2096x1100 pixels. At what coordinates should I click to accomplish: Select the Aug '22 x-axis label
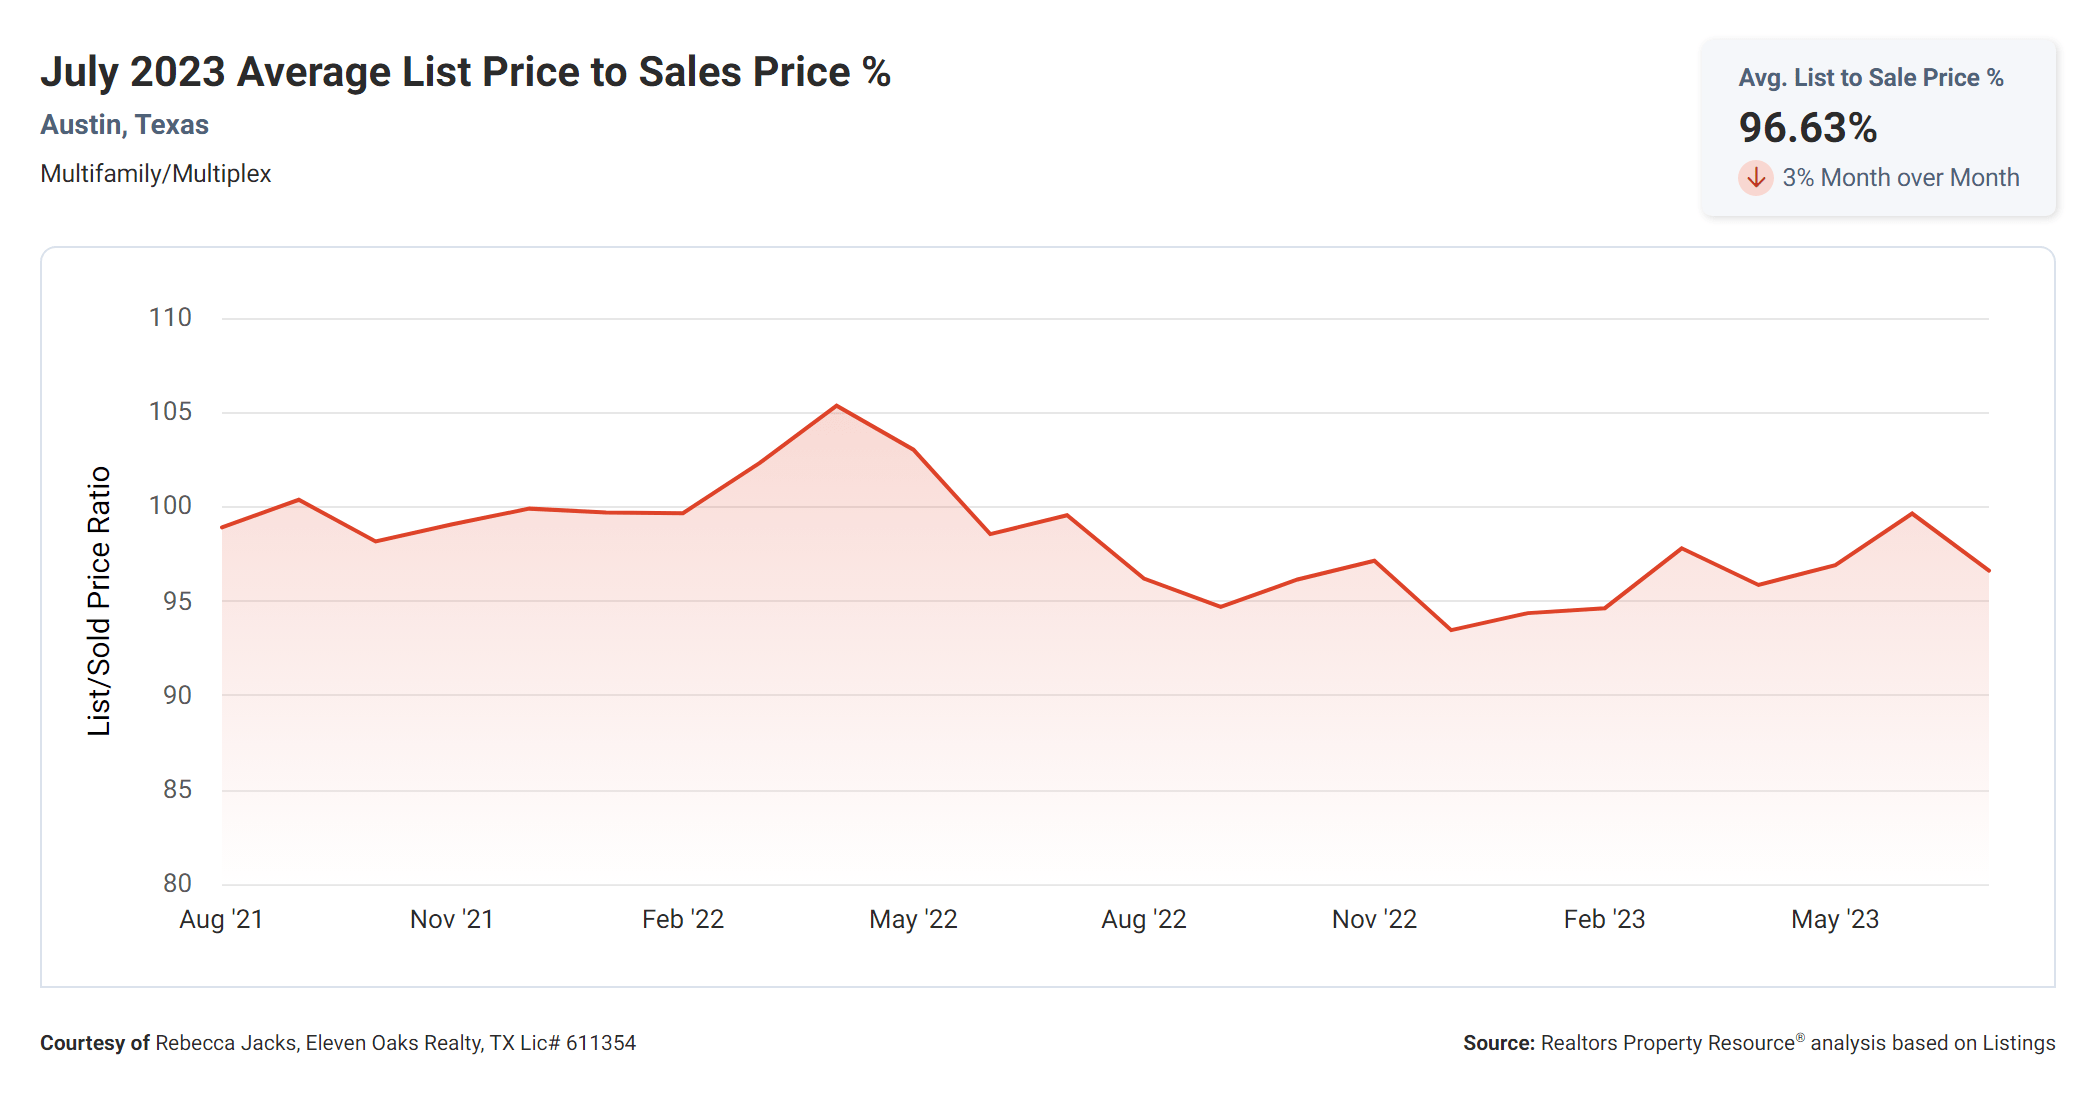[1144, 919]
